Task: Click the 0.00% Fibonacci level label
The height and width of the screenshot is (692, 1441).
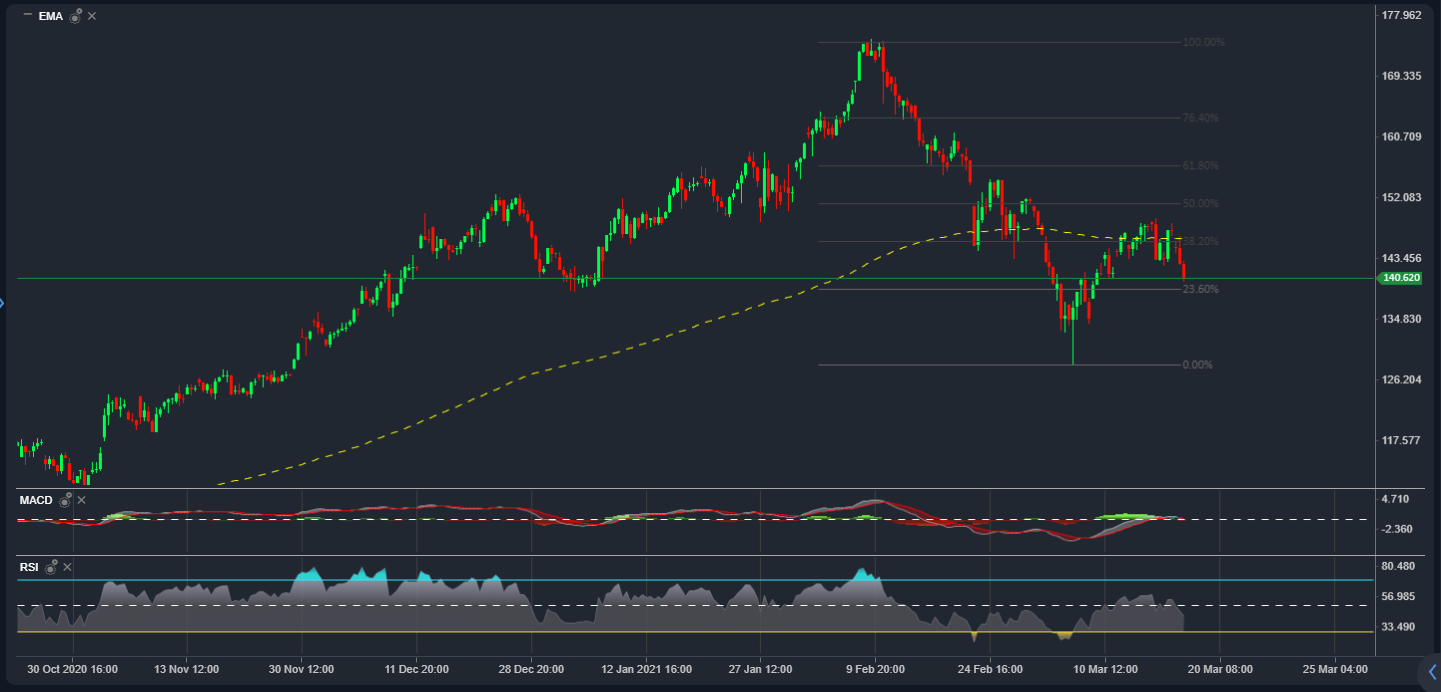Action: coord(1197,365)
